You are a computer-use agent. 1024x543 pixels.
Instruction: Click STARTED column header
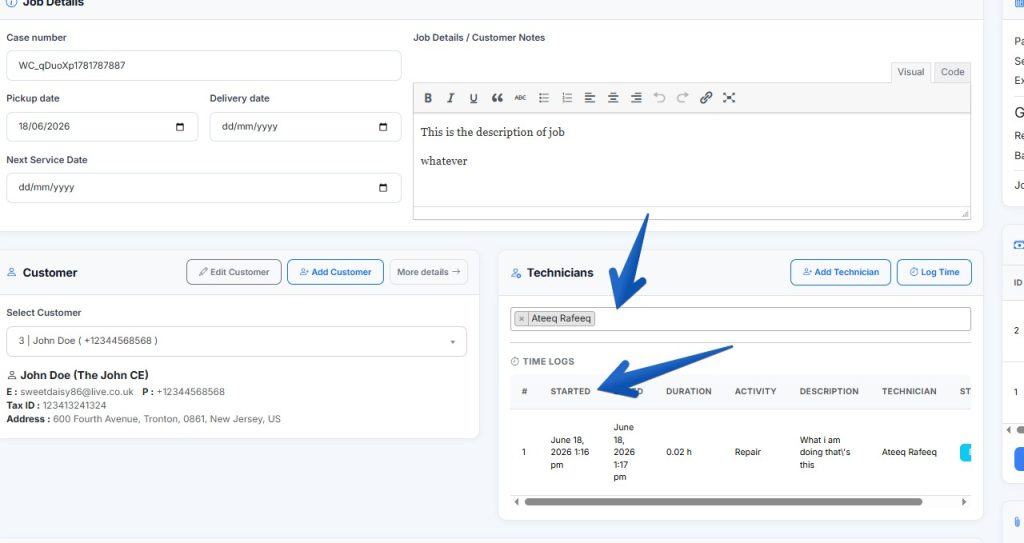pos(570,391)
